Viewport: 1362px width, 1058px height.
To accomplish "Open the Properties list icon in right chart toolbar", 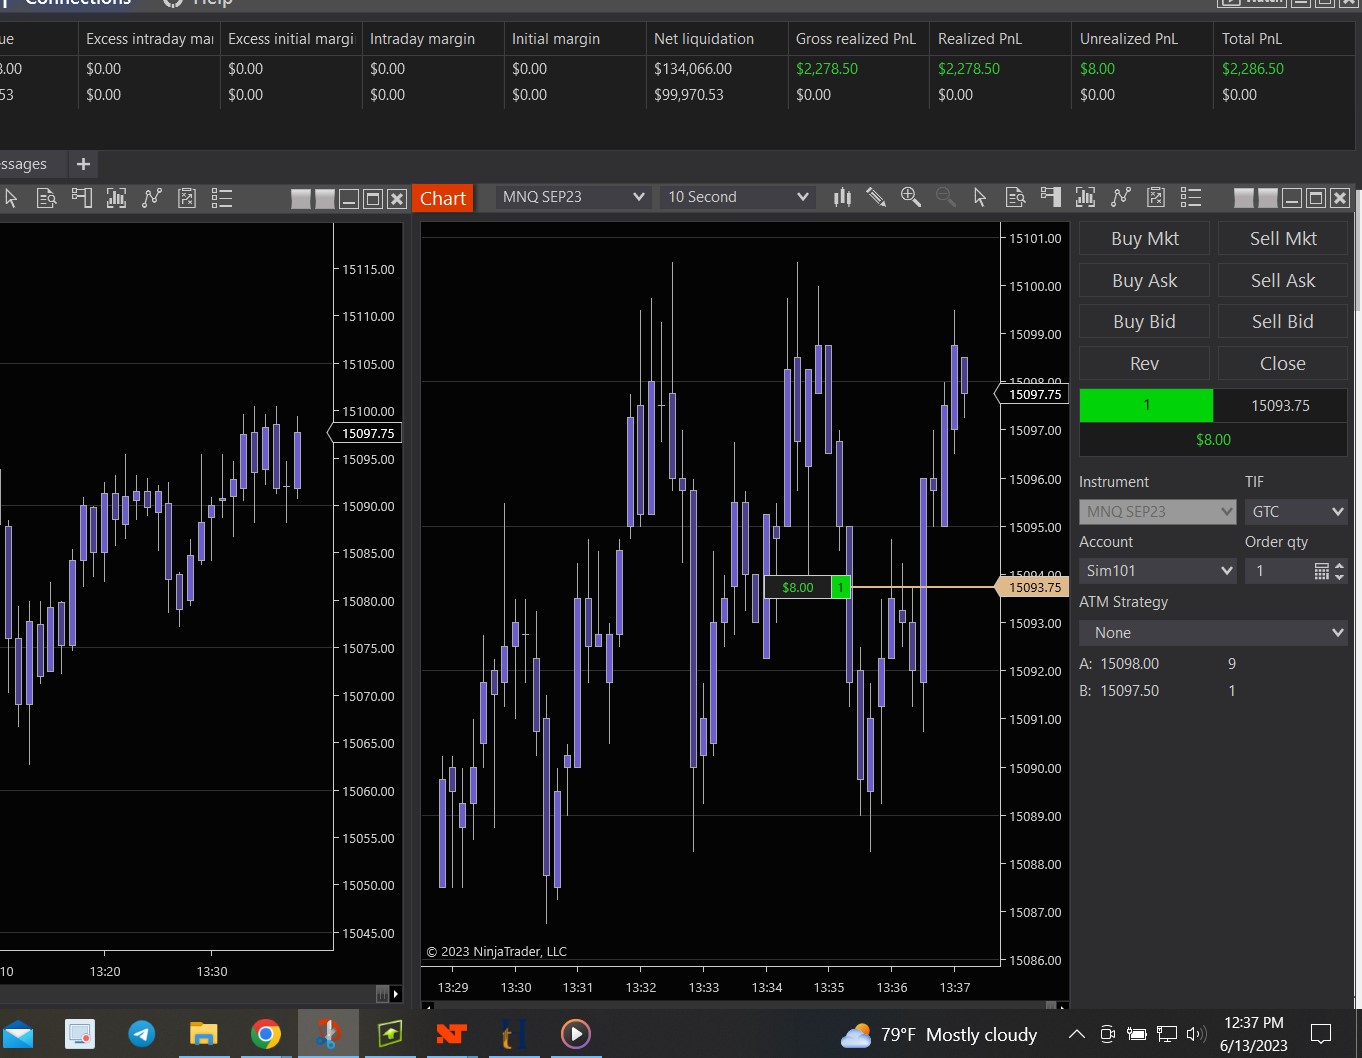I will coord(1190,197).
